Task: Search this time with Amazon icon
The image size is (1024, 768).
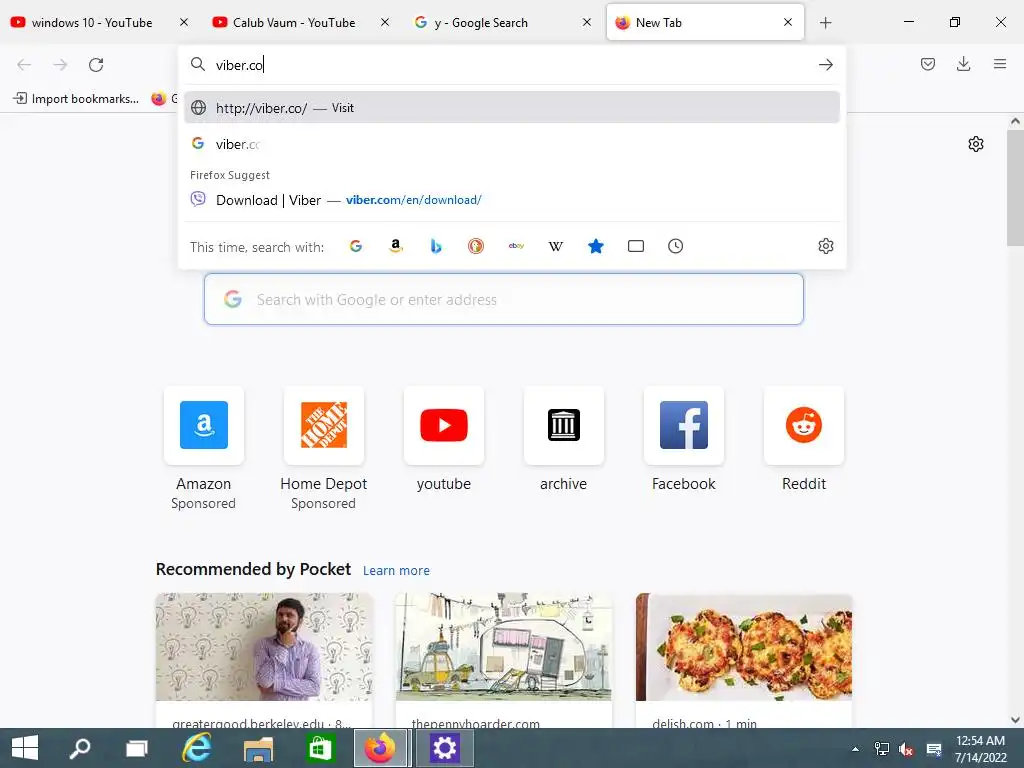Action: (396, 246)
